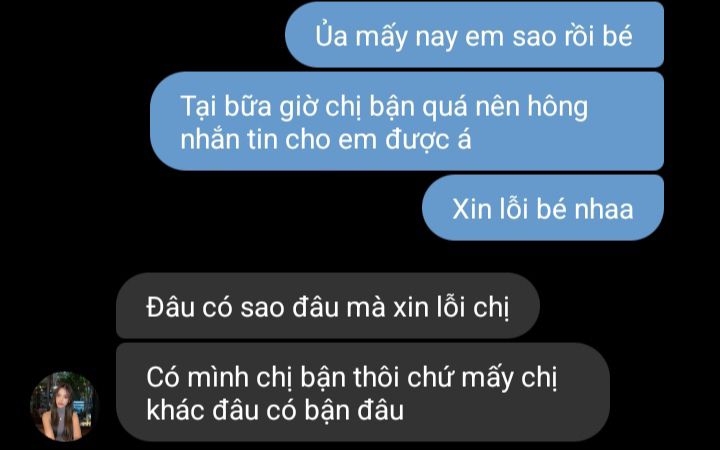Click the line 'nhắn tin cho em được á'
This screenshot has height=450, width=720.
326,139
